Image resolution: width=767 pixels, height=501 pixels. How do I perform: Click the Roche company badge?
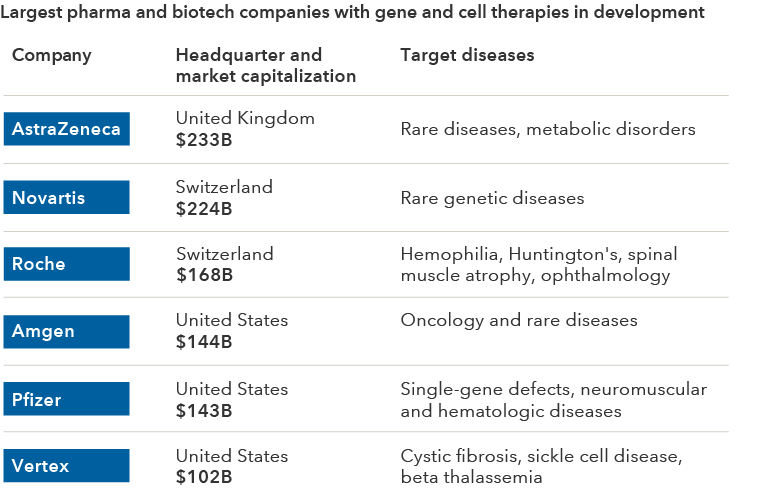[x=67, y=264]
